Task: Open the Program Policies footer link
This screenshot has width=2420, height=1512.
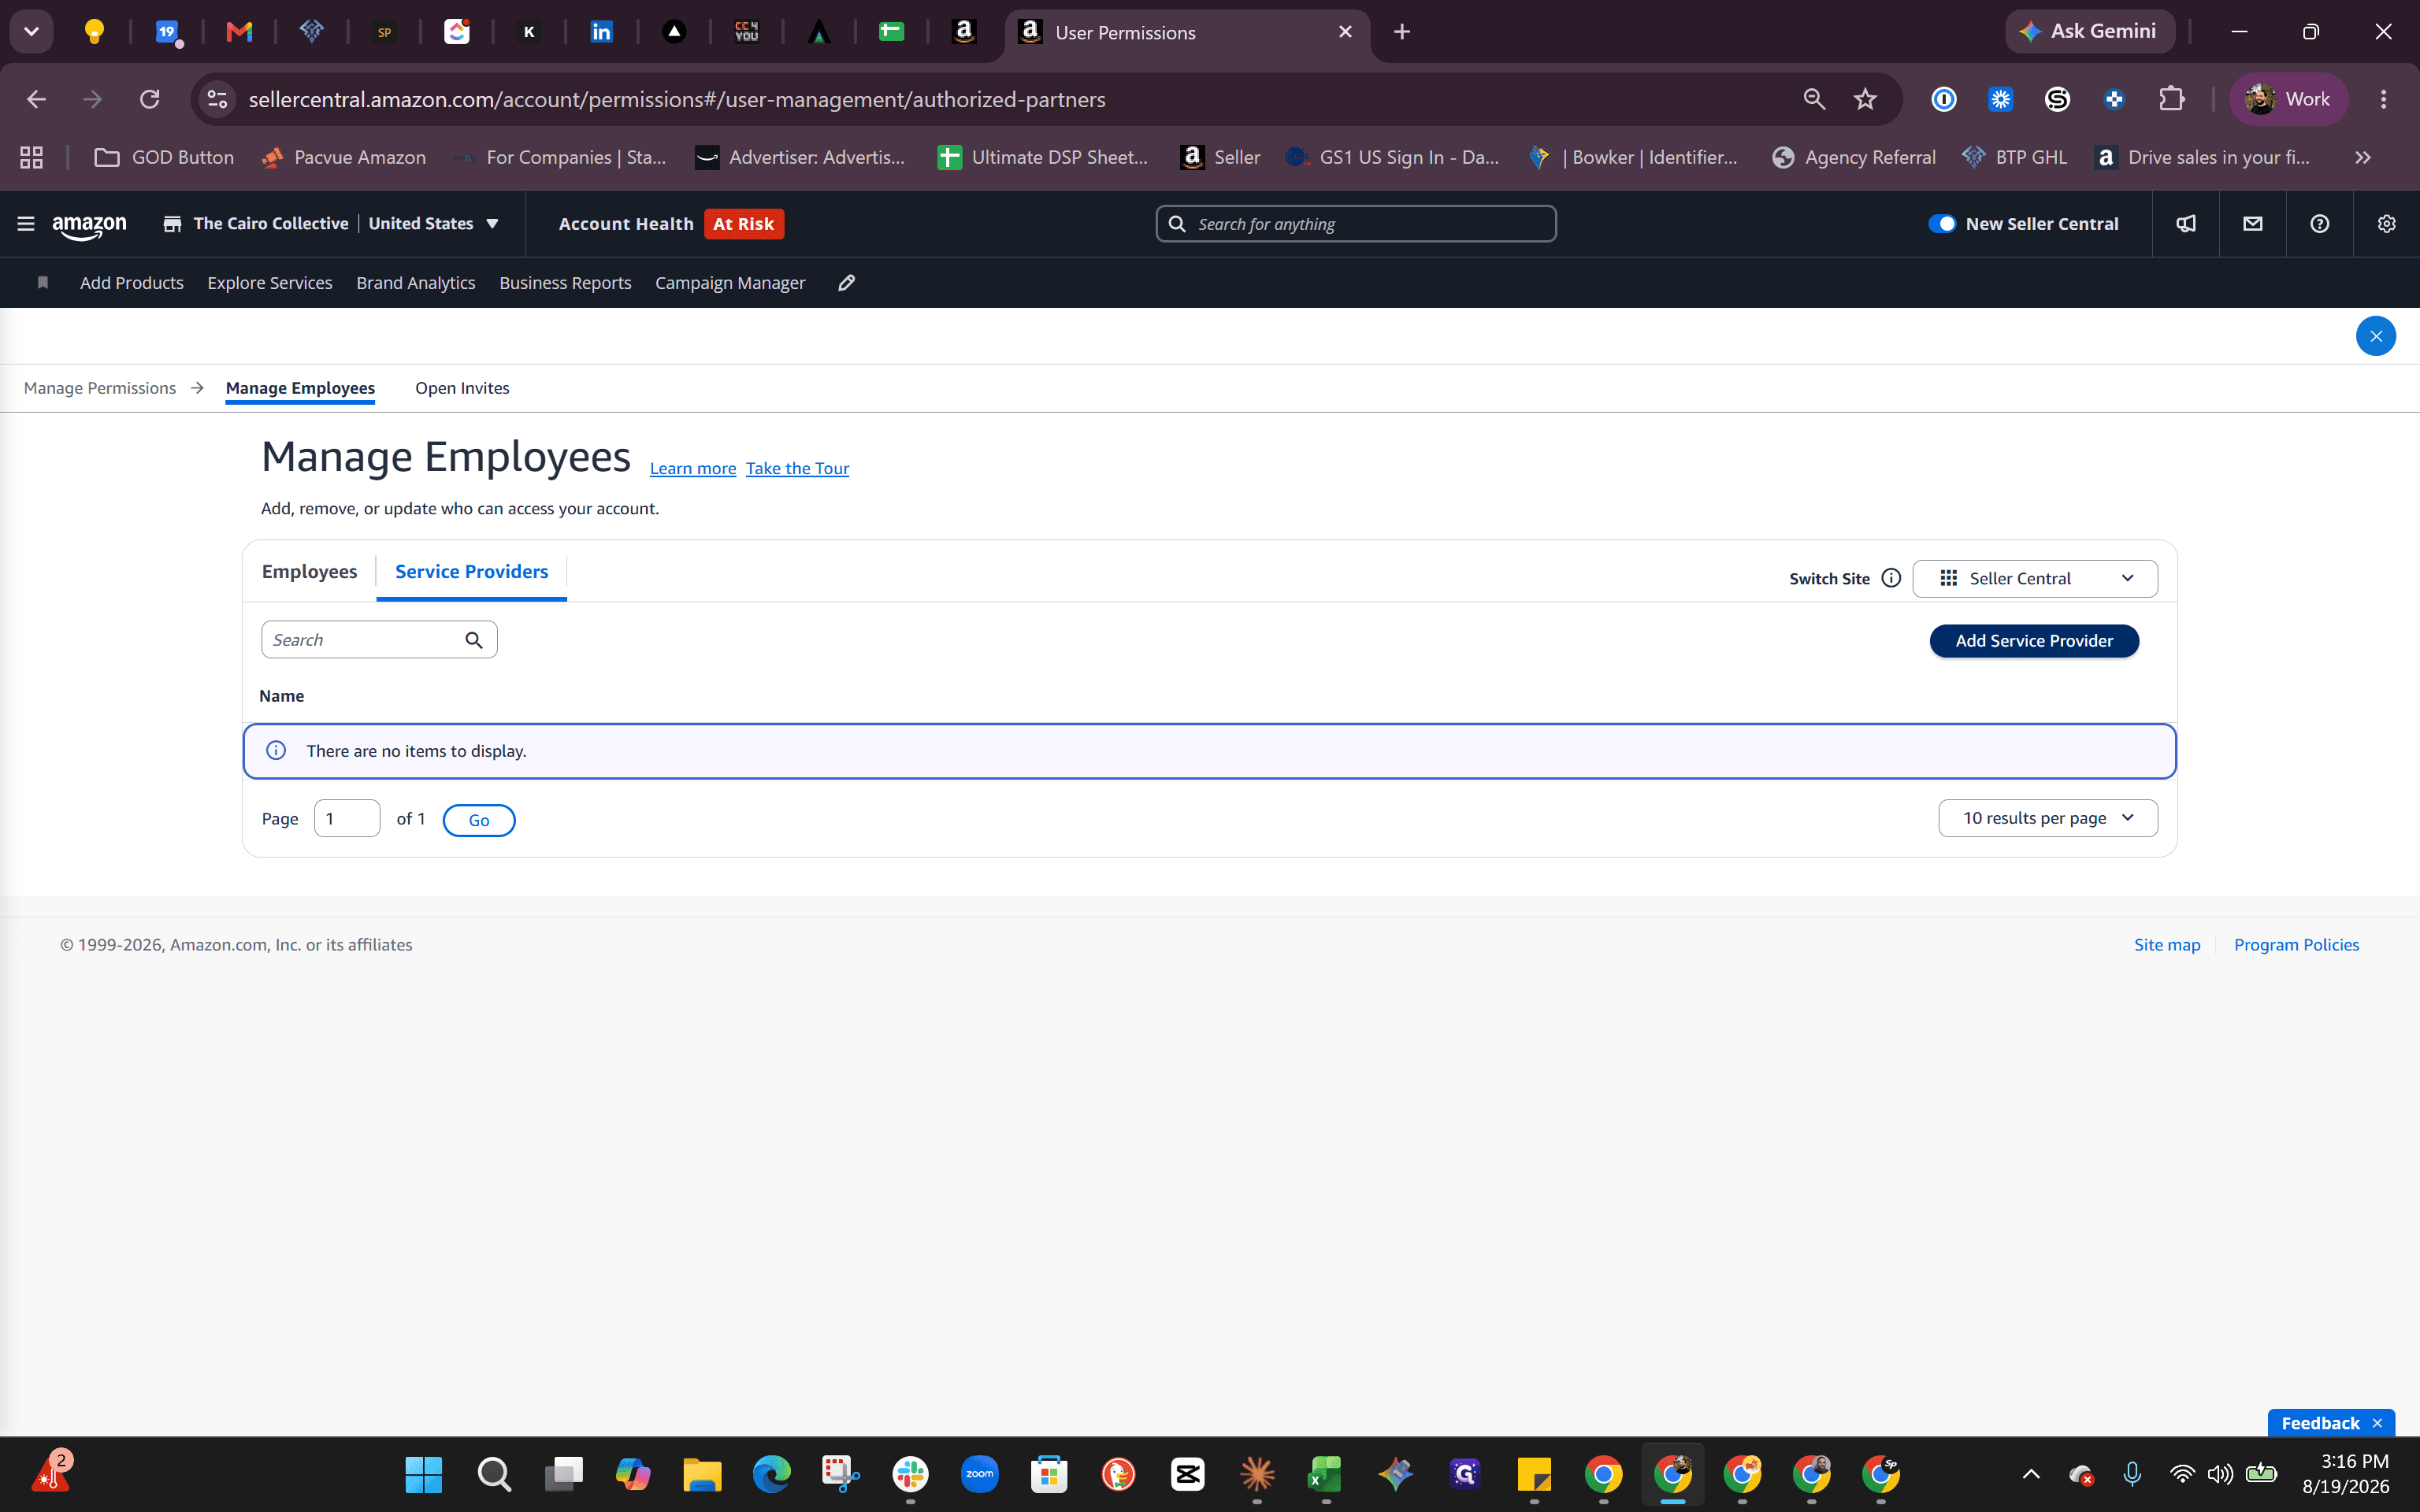Action: [x=2296, y=945]
